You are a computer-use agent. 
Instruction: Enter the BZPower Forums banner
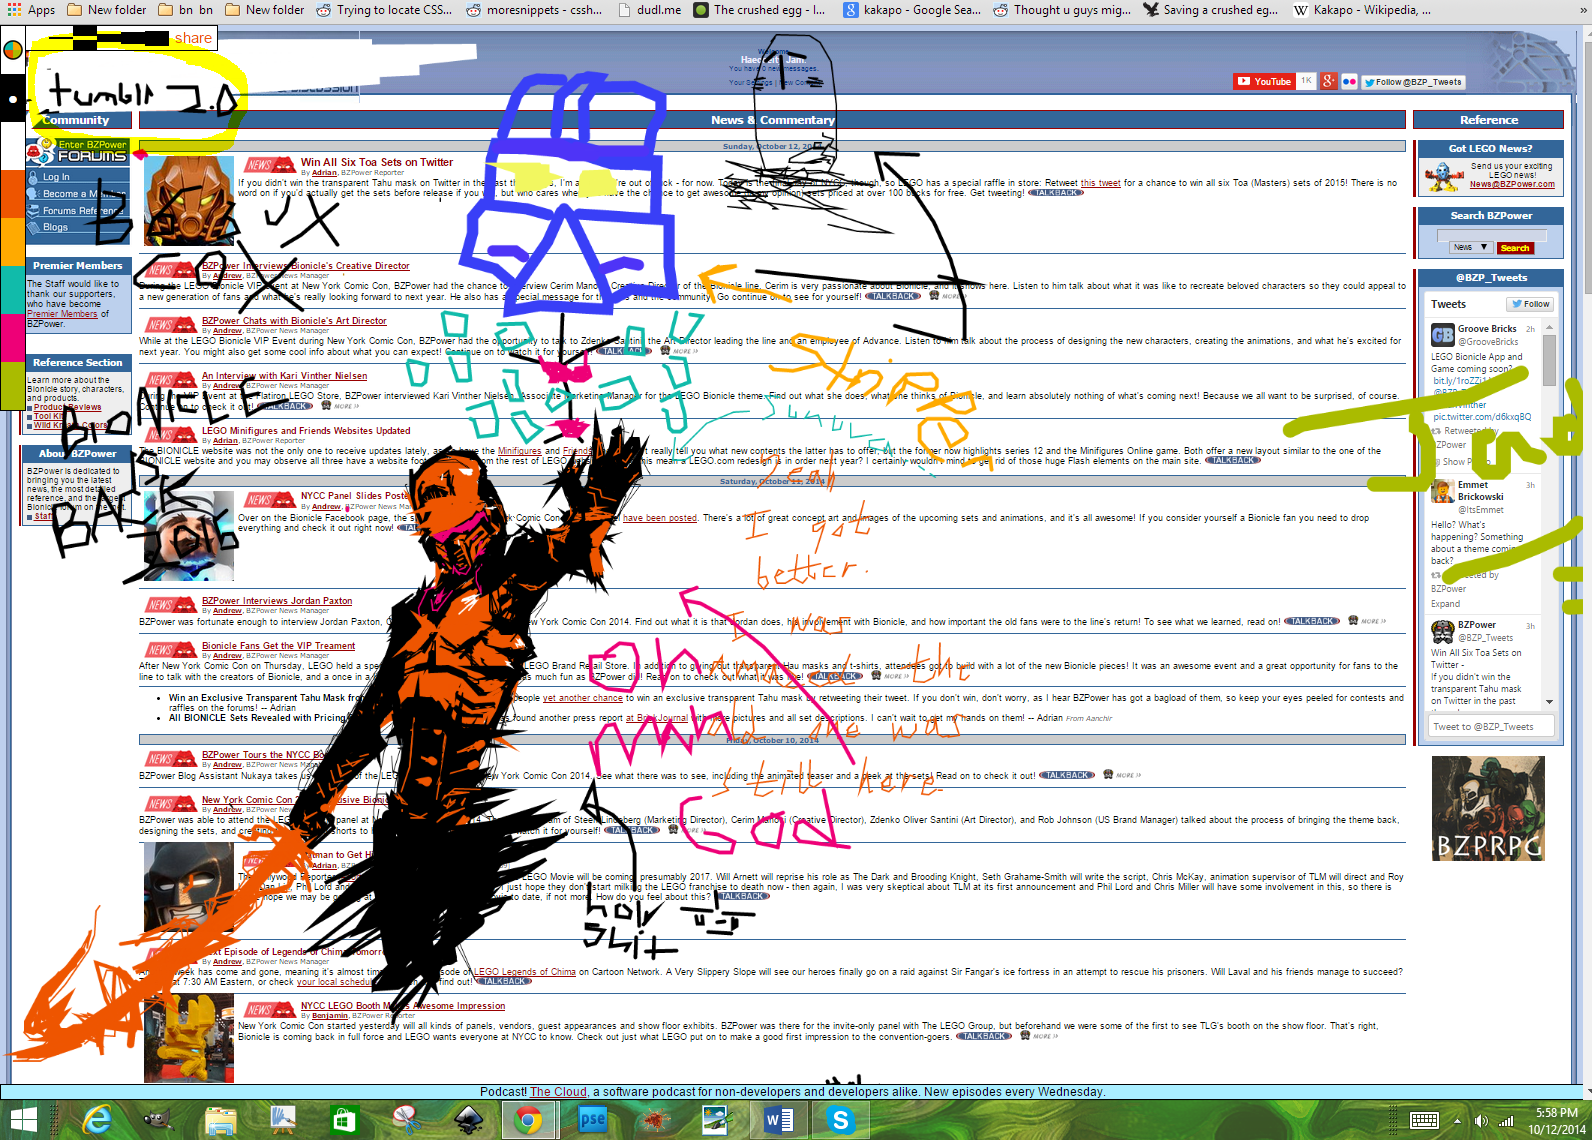[78, 152]
